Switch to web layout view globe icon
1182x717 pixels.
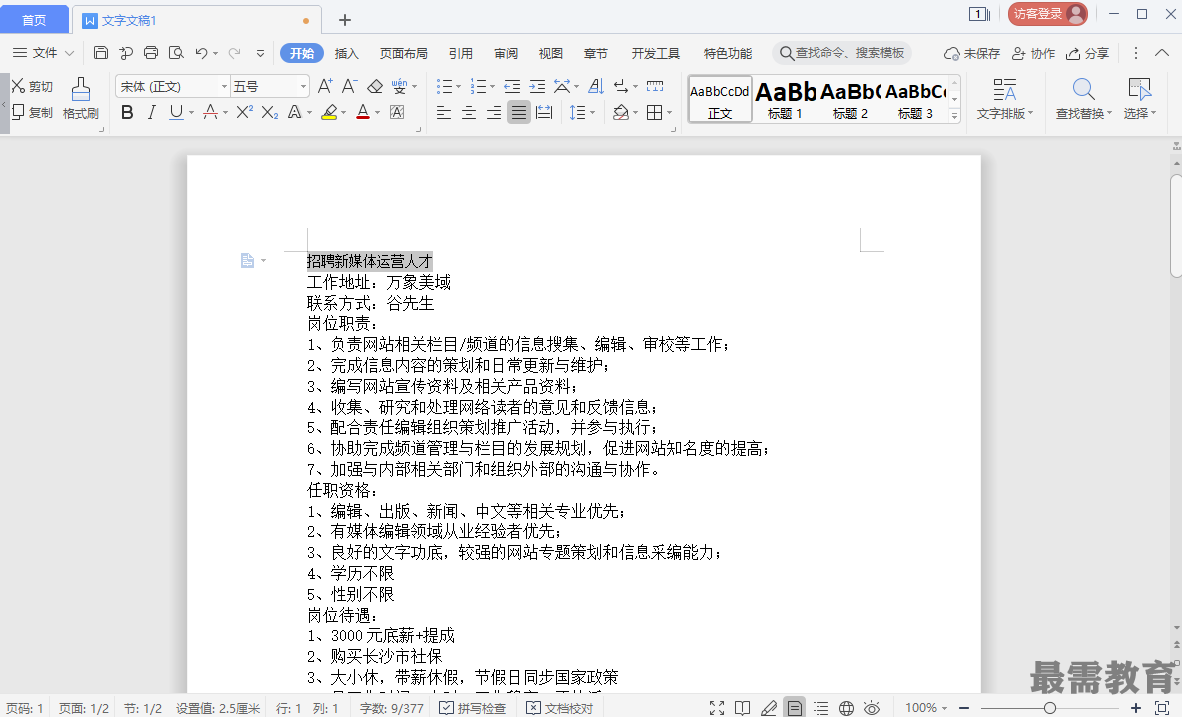847,707
